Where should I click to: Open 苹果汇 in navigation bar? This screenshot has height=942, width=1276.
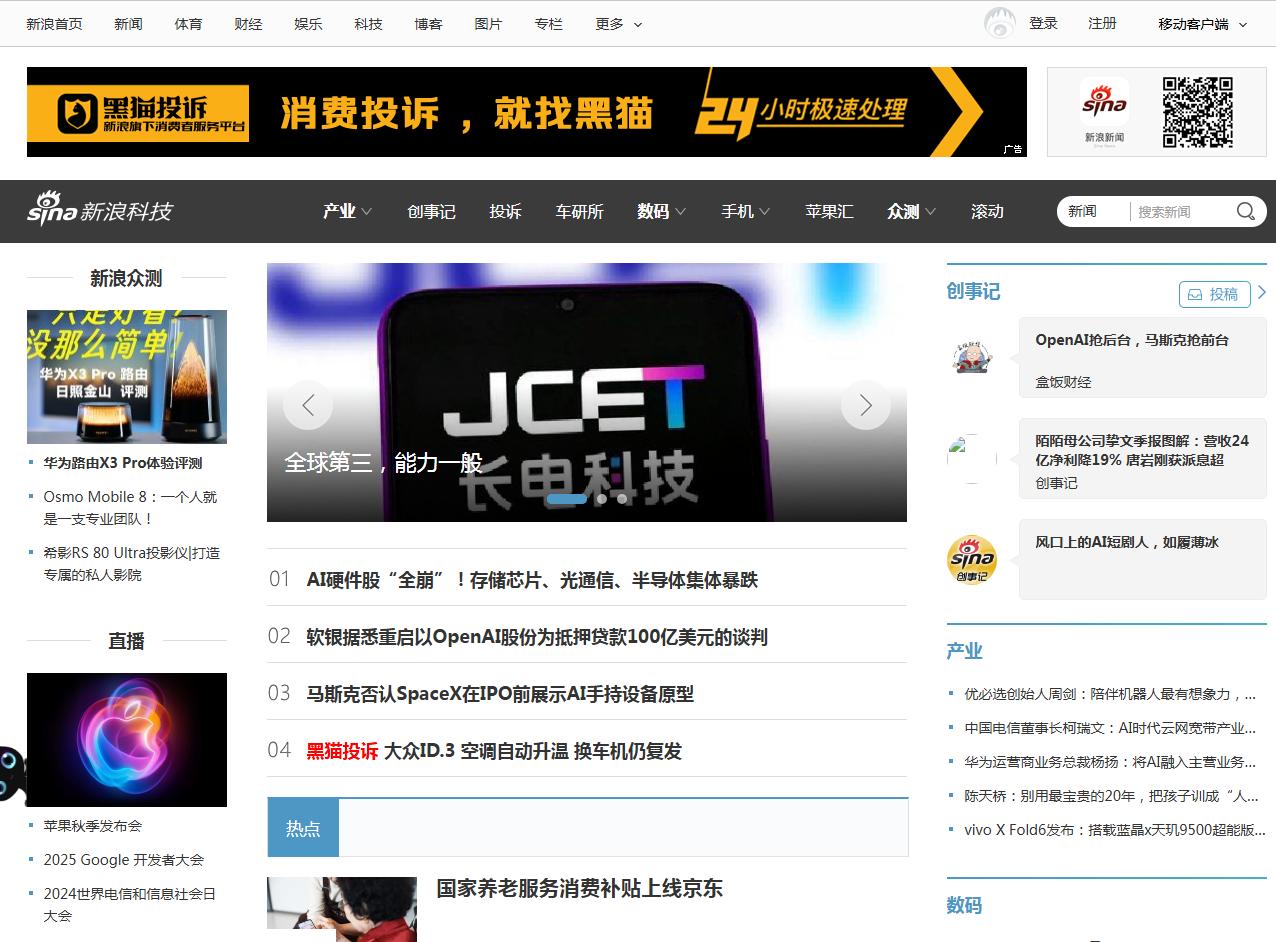[x=829, y=211]
